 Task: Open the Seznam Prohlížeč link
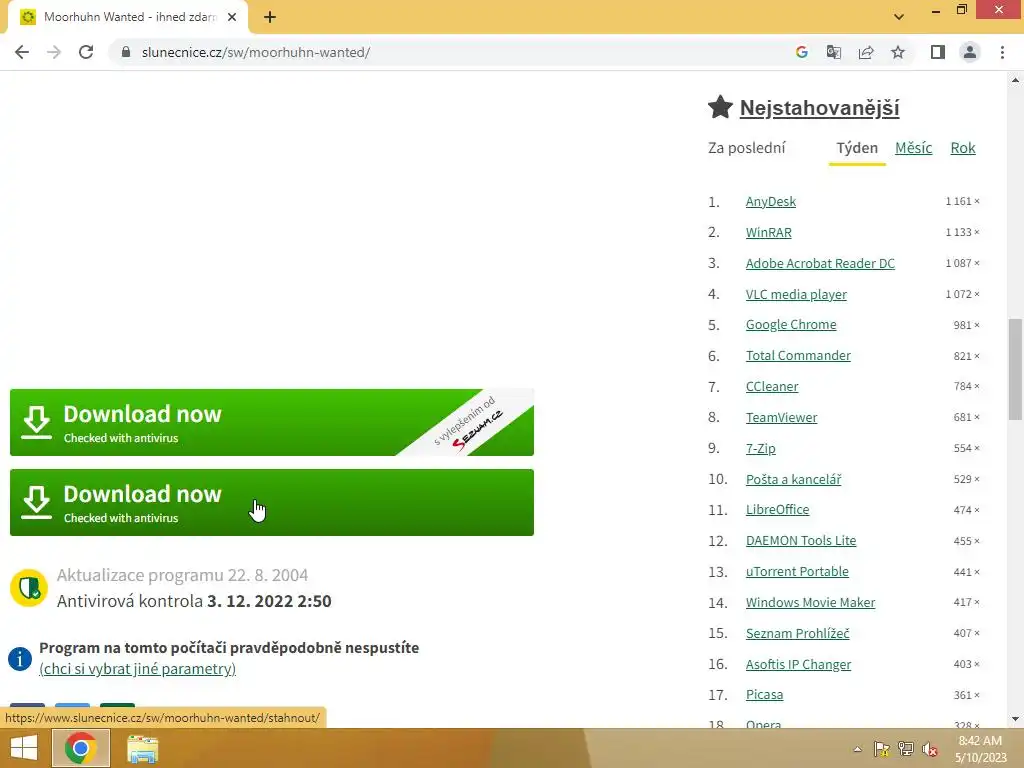click(797, 633)
